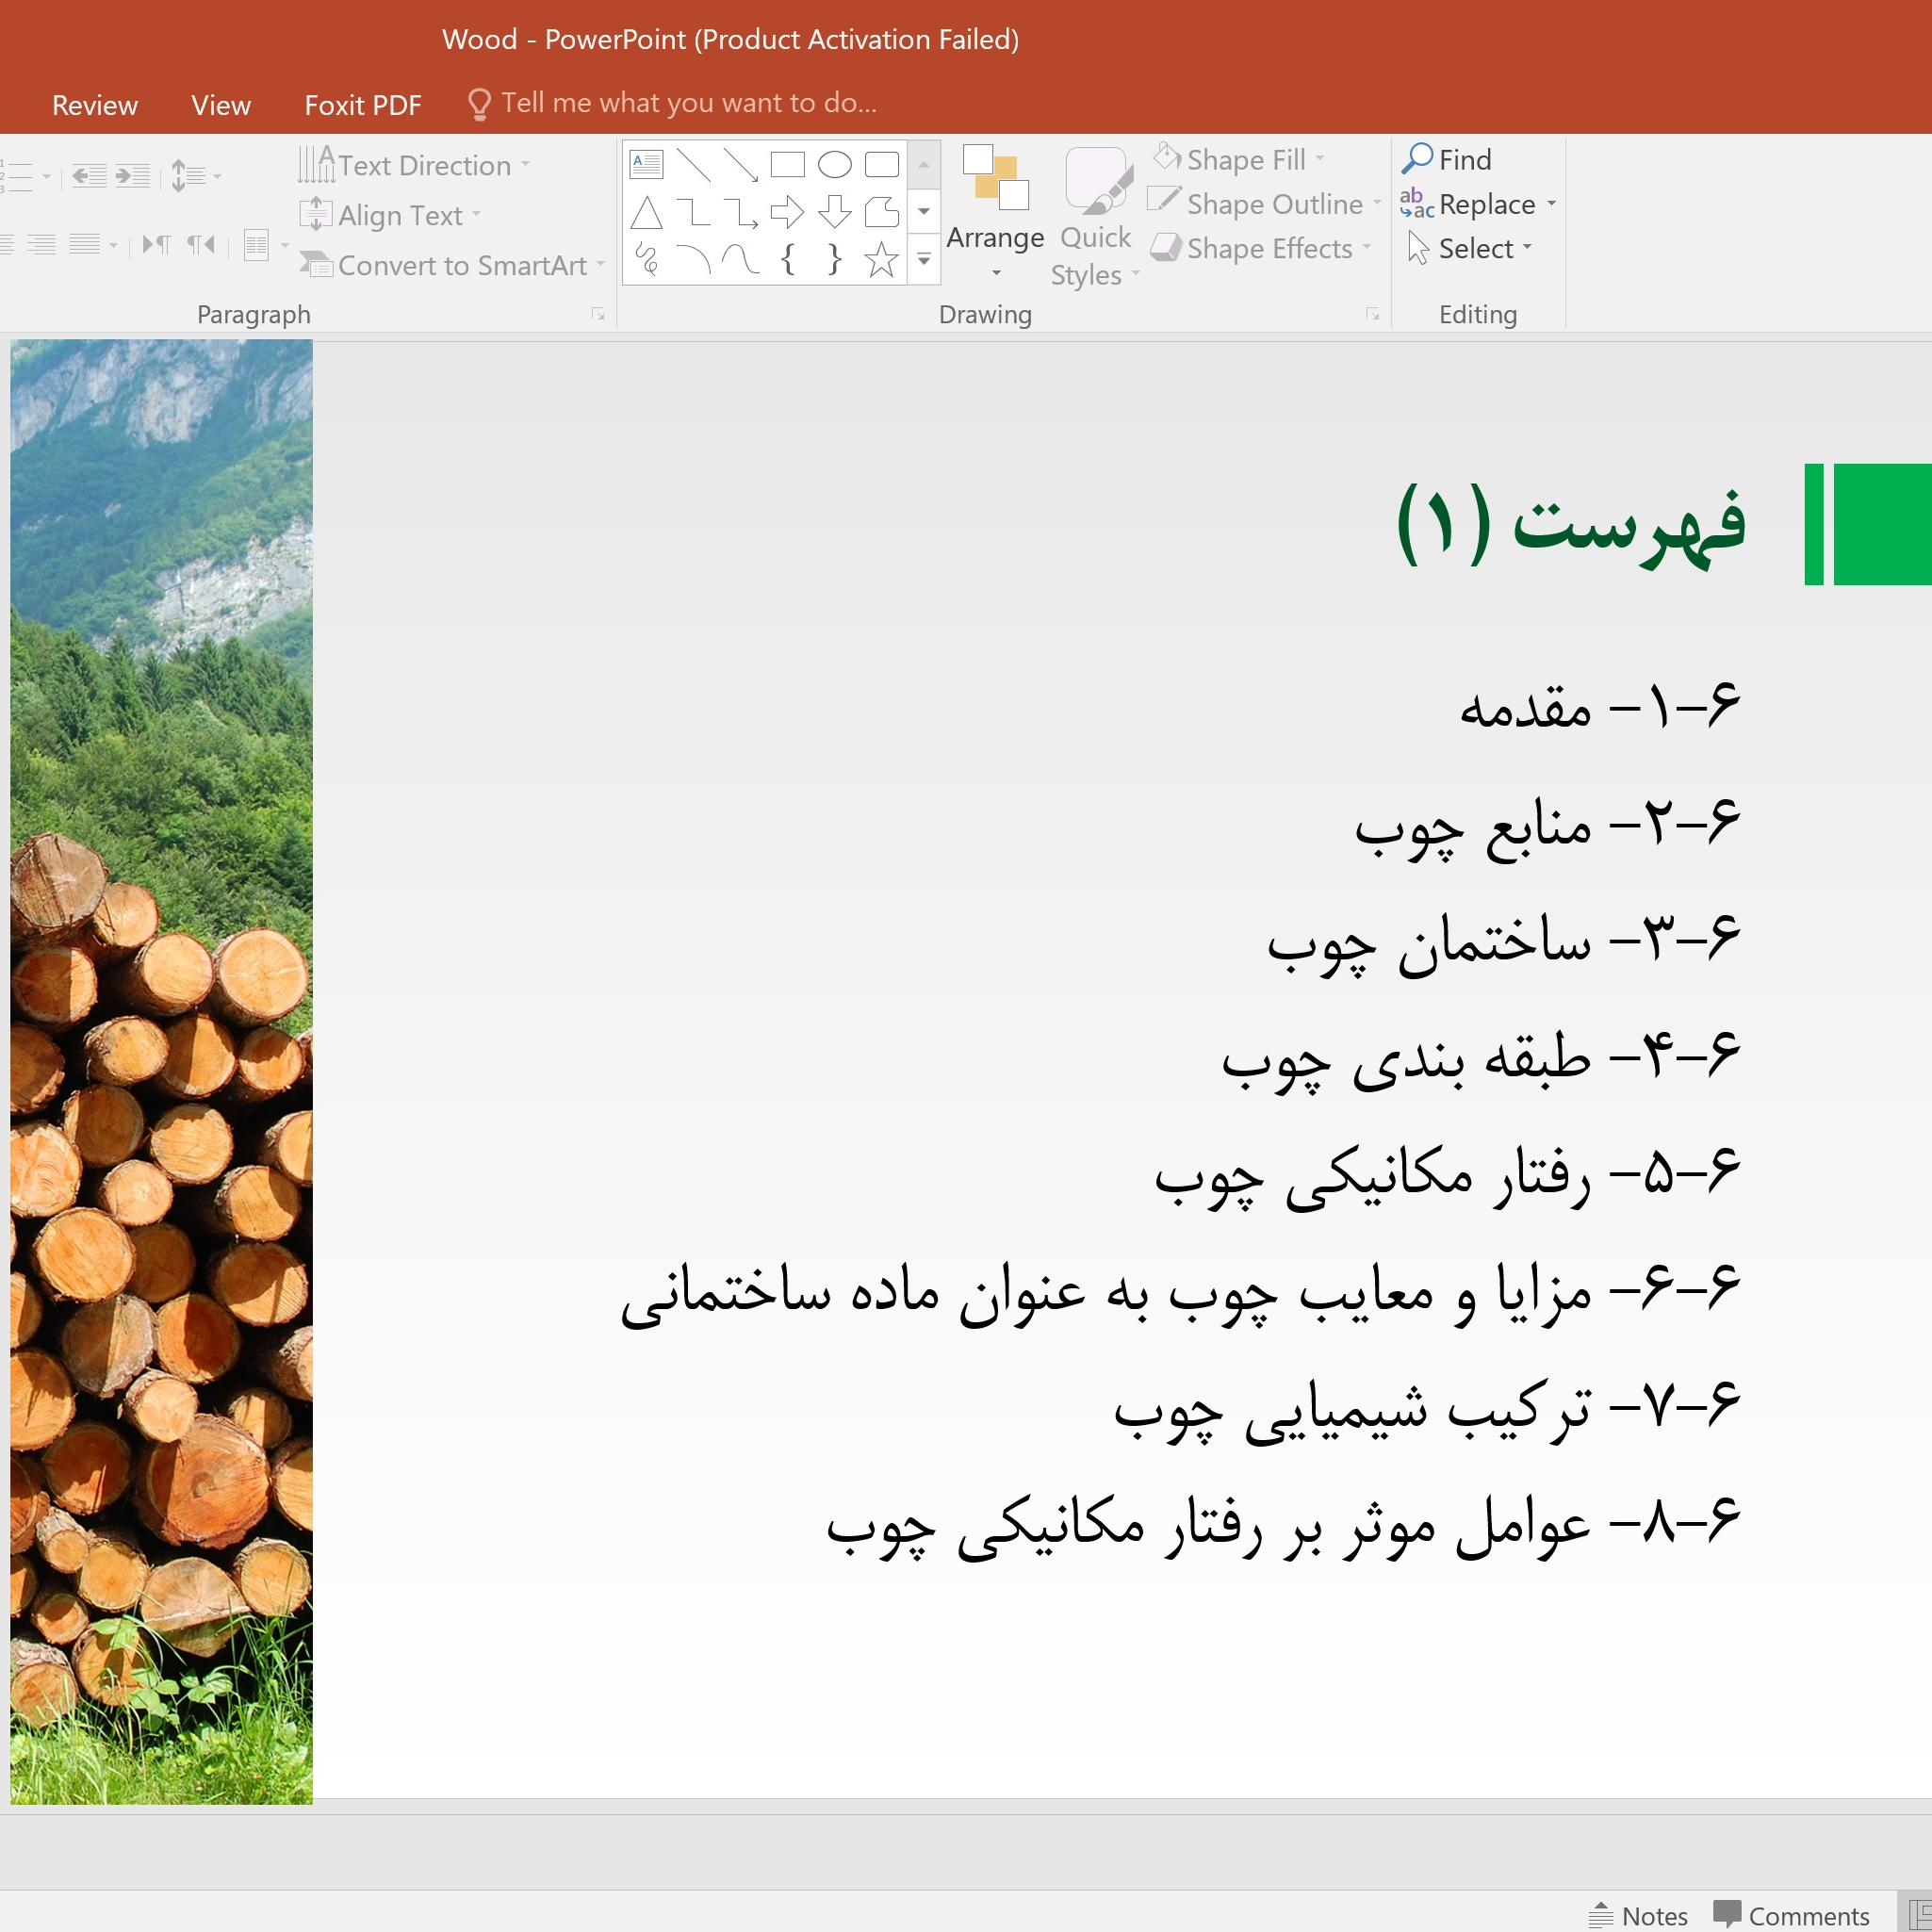Image resolution: width=1932 pixels, height=1932 pixels.
Task: Open Shape Fill color options
Action: tap(1239, 159)
